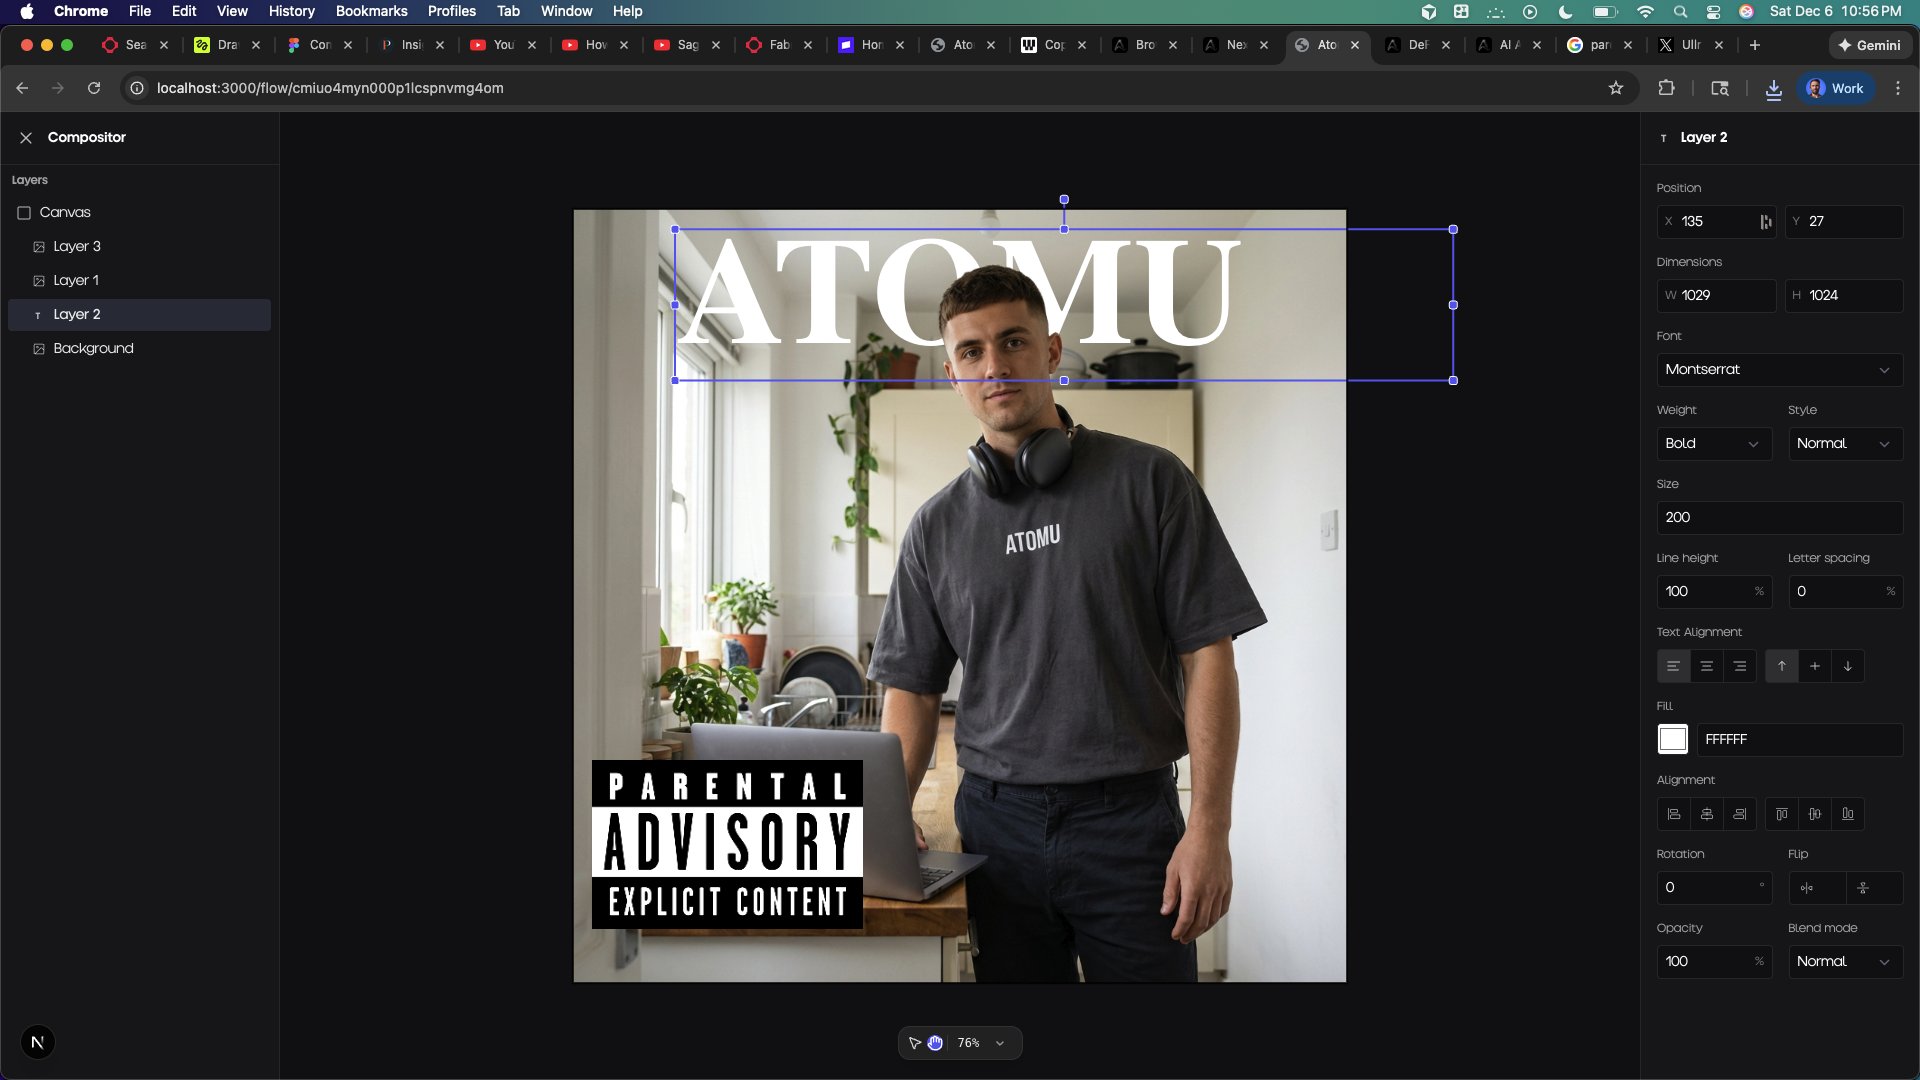Align layer to left edge
Viewport: 1920px width, 1080px height.
[x=1674, y=813]
